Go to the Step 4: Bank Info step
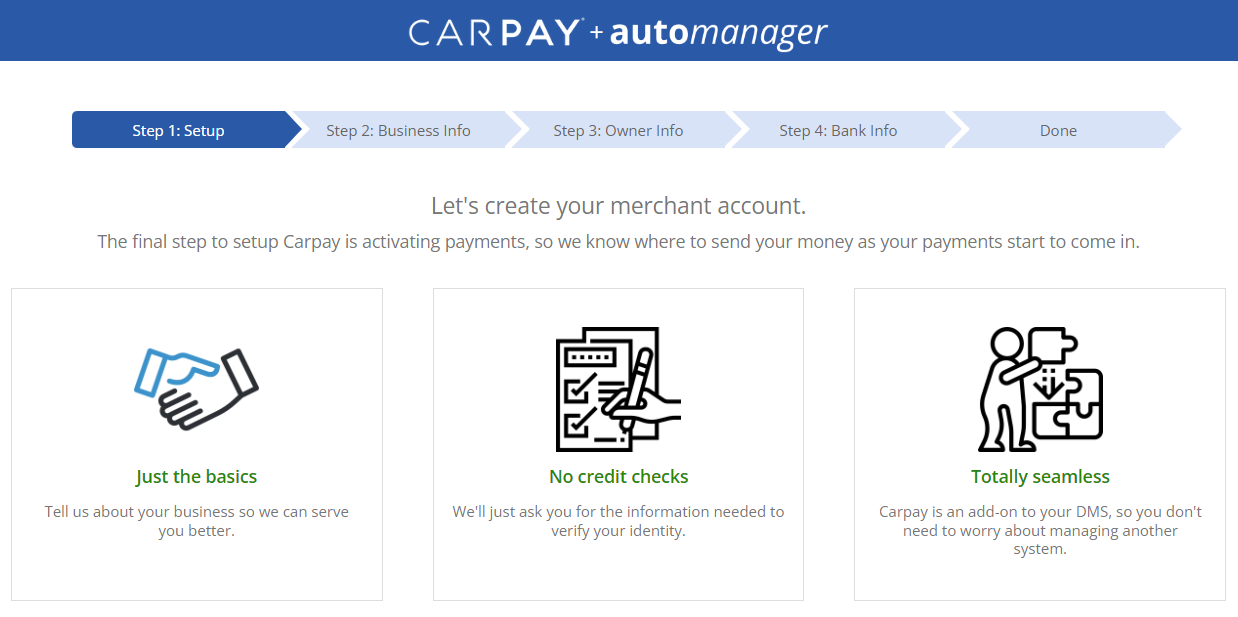 coord(838,130)
